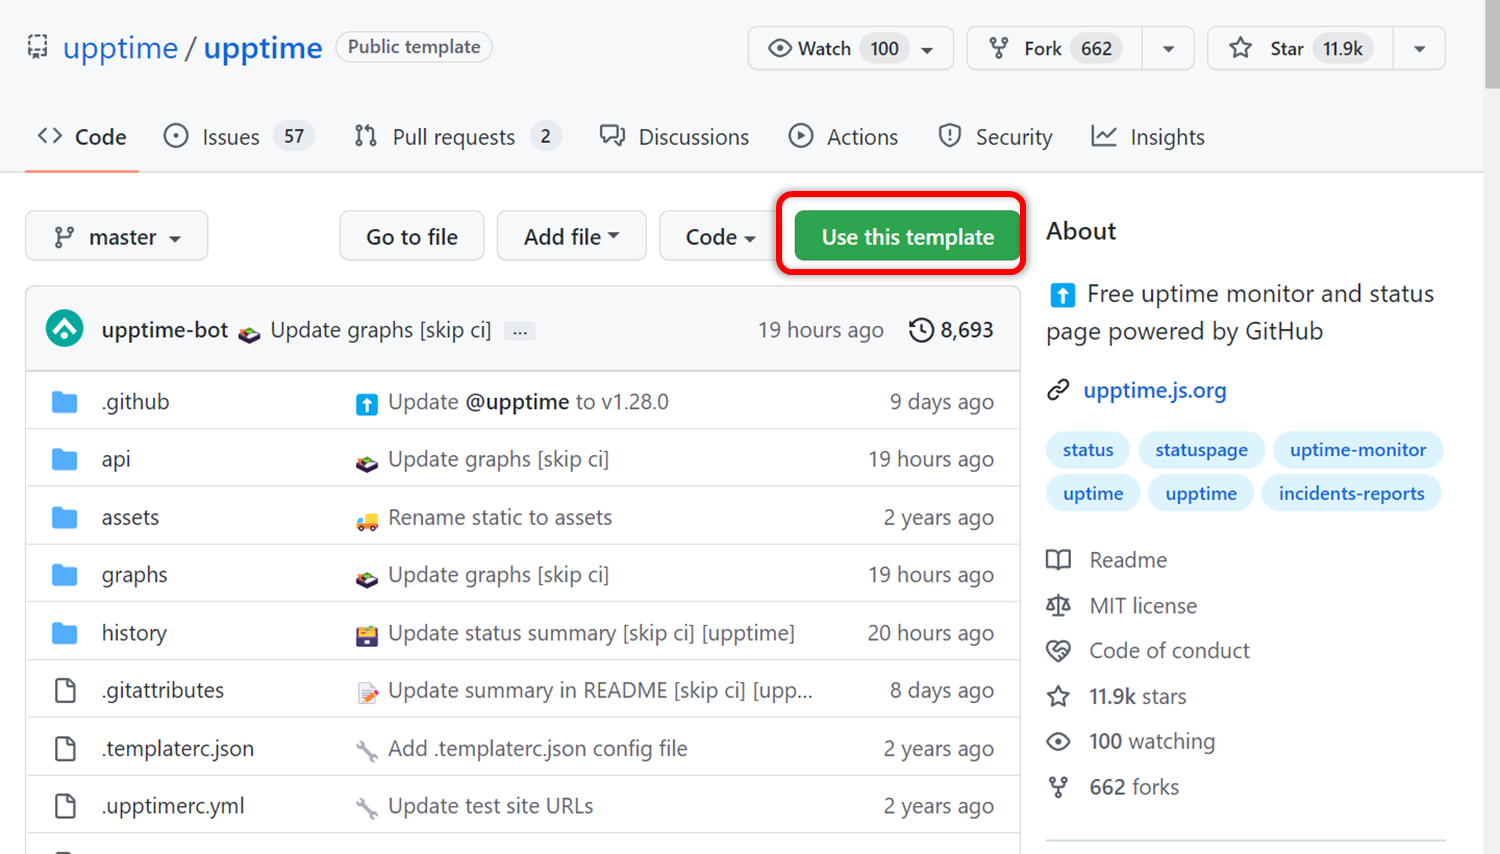Click the incidents-reports topic tag
Viewport: 1500px width, 854px height.
click(1351, 493)
